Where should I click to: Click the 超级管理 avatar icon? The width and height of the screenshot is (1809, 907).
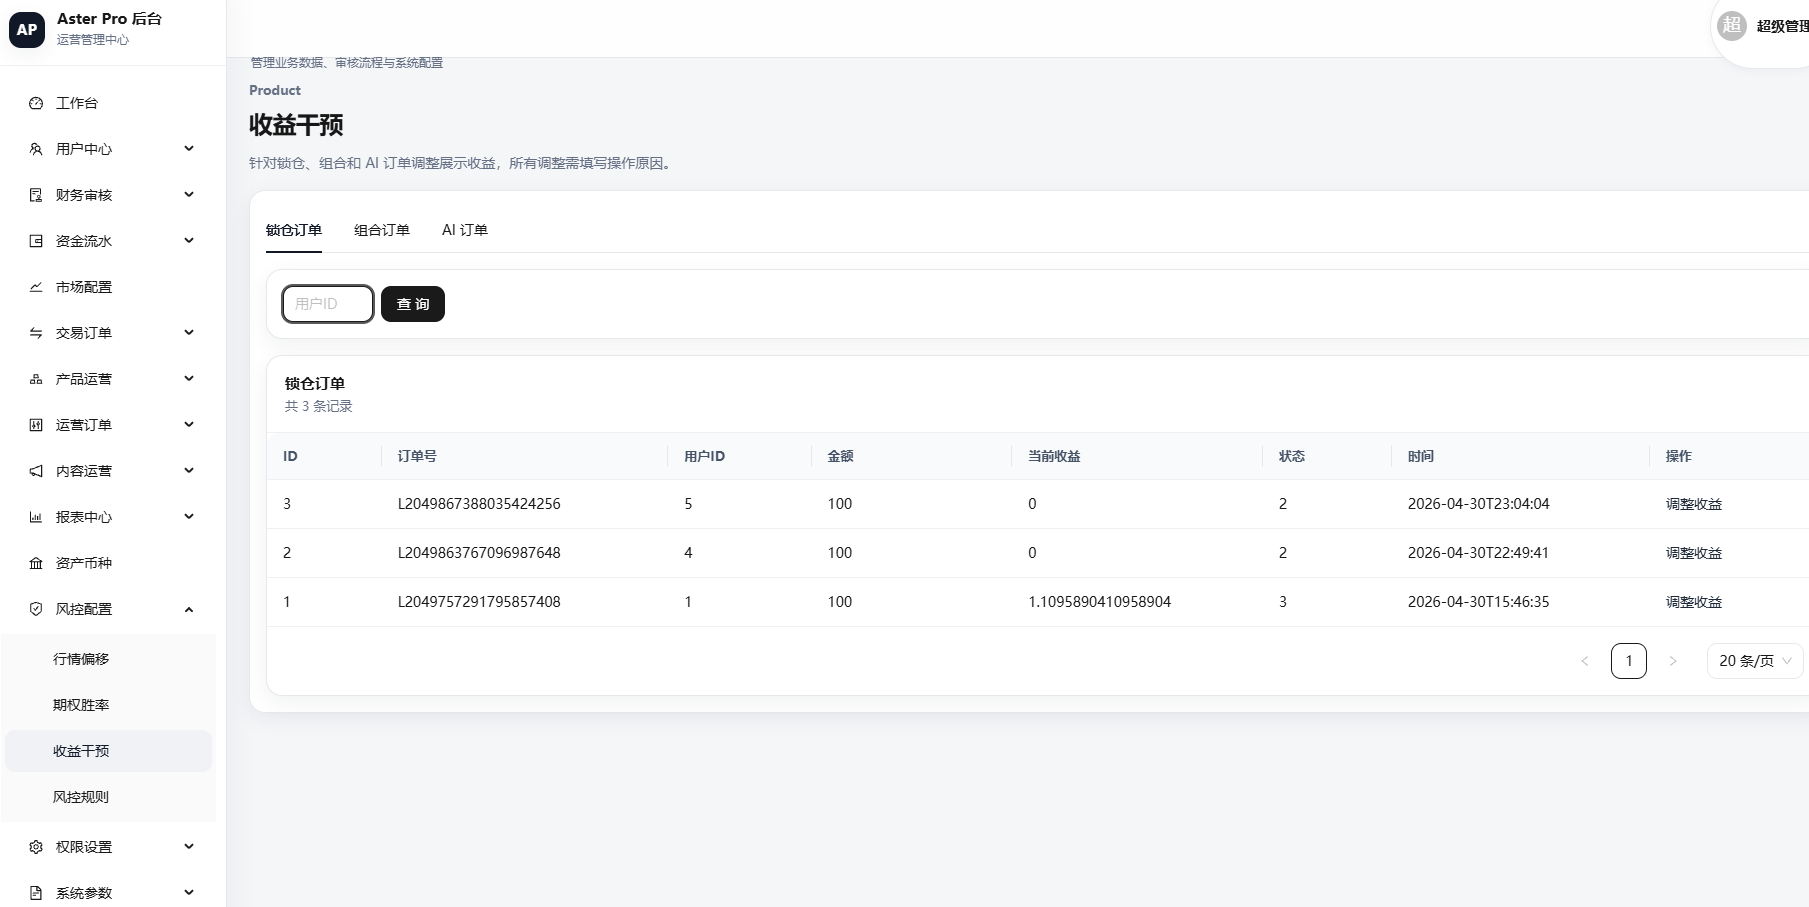1732,26
